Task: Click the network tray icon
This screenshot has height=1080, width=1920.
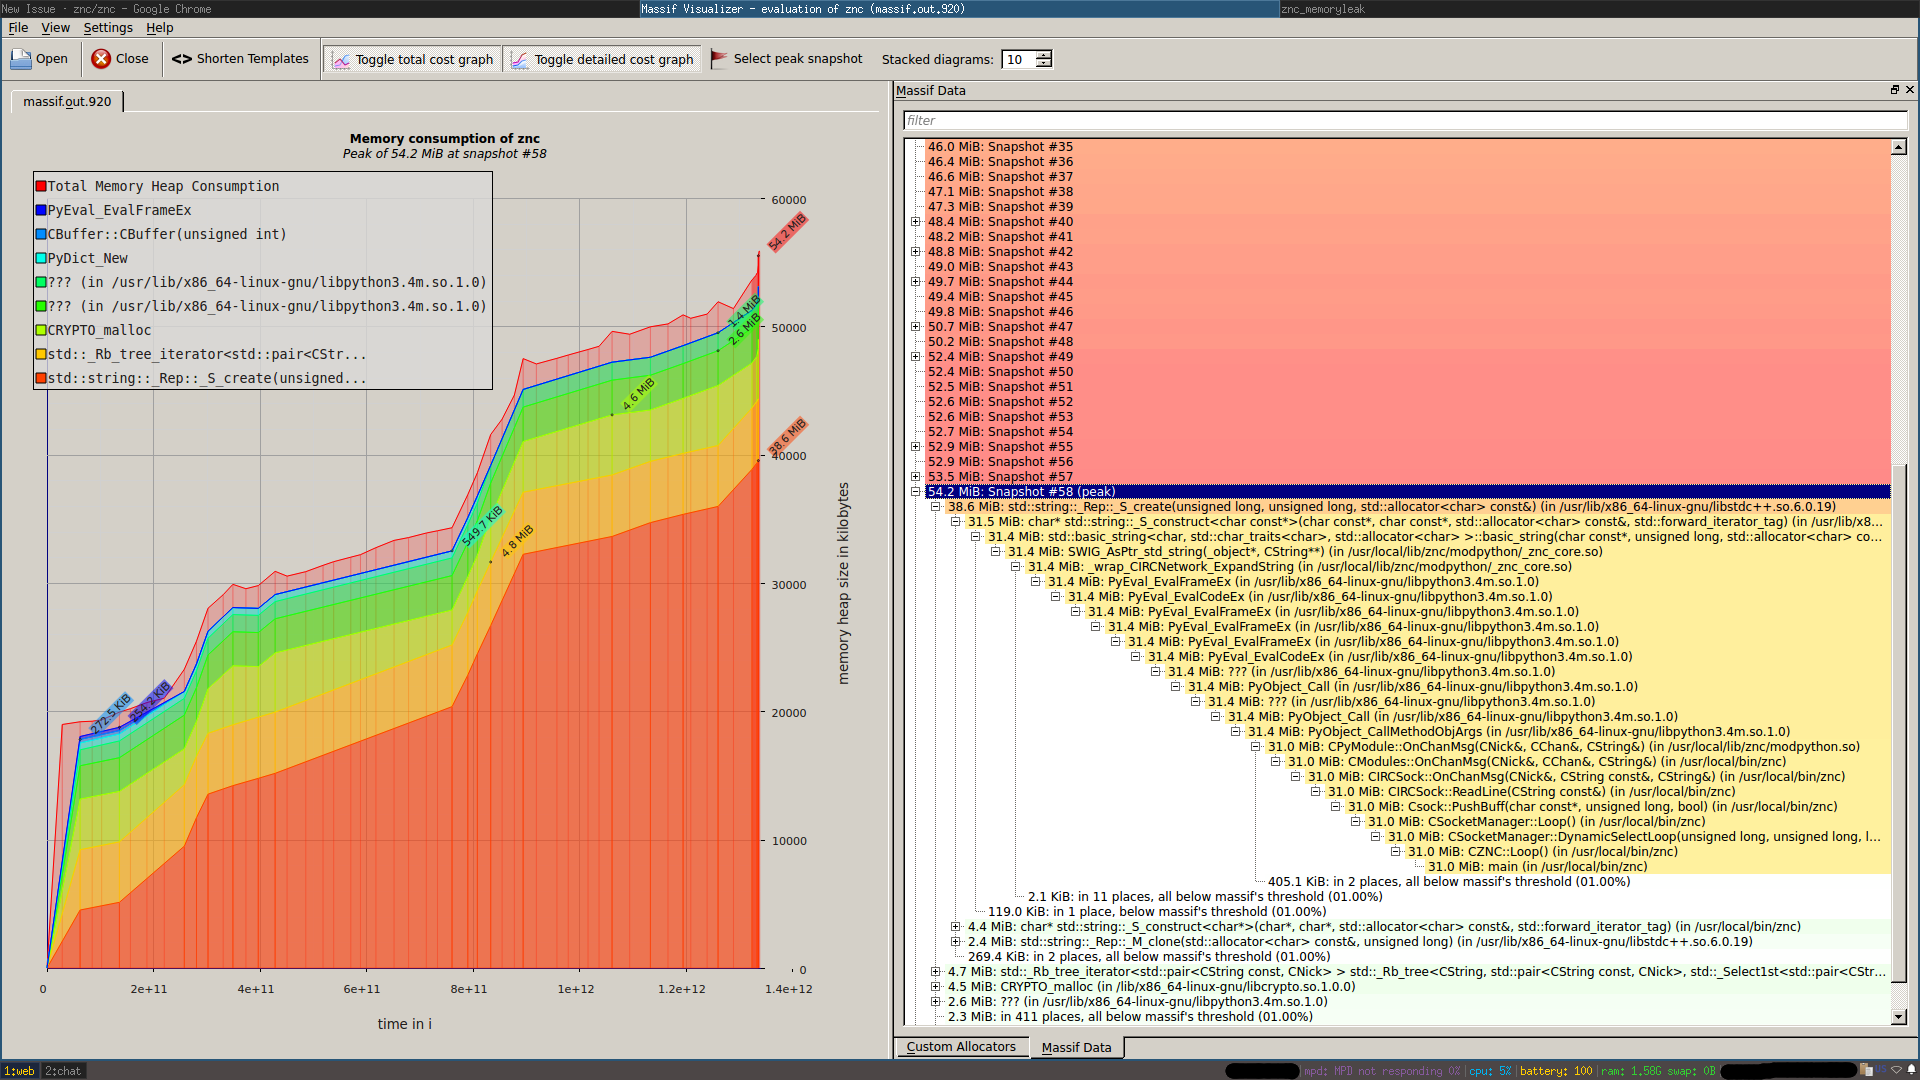Action: (1896, 1070)
